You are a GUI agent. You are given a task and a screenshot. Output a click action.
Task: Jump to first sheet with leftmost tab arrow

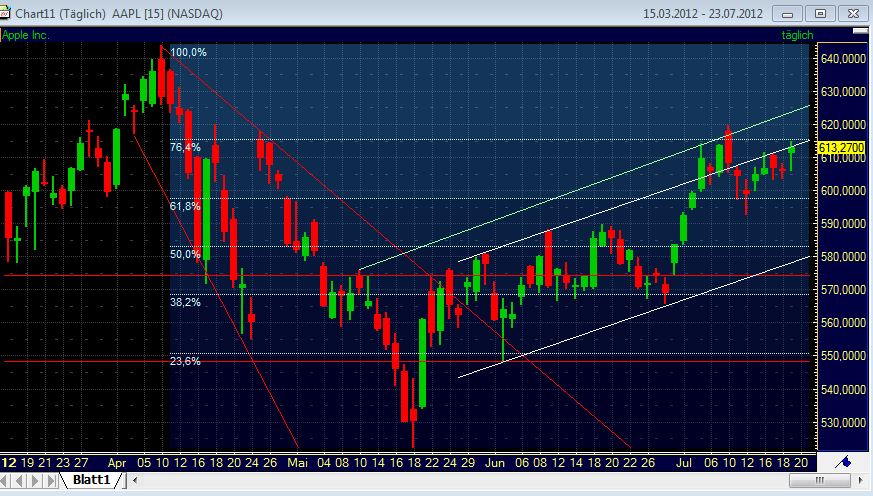tap(6, 480)
